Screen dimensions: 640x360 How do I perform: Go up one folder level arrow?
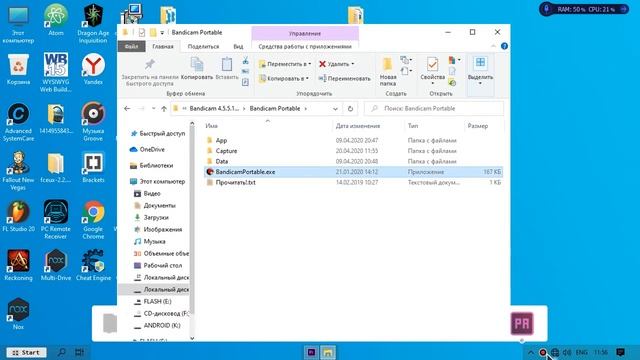pos(164,109)
